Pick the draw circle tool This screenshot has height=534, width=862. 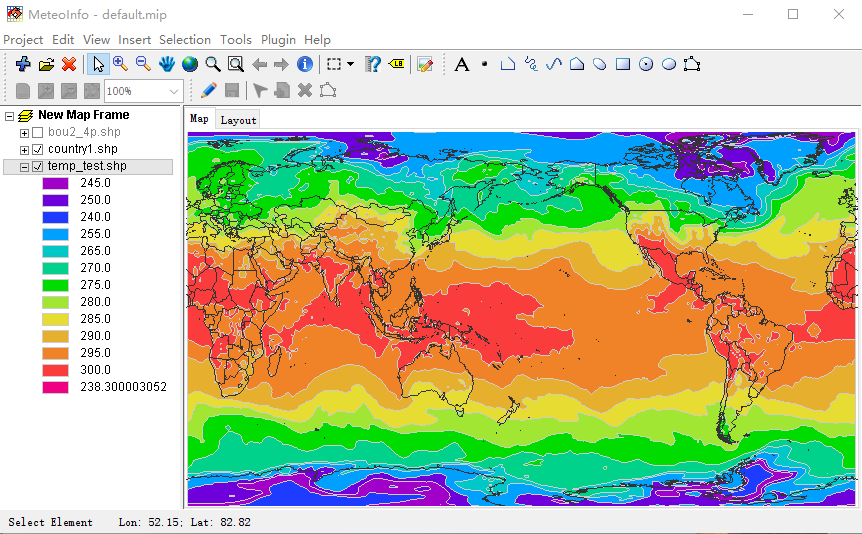coord(645,64)
